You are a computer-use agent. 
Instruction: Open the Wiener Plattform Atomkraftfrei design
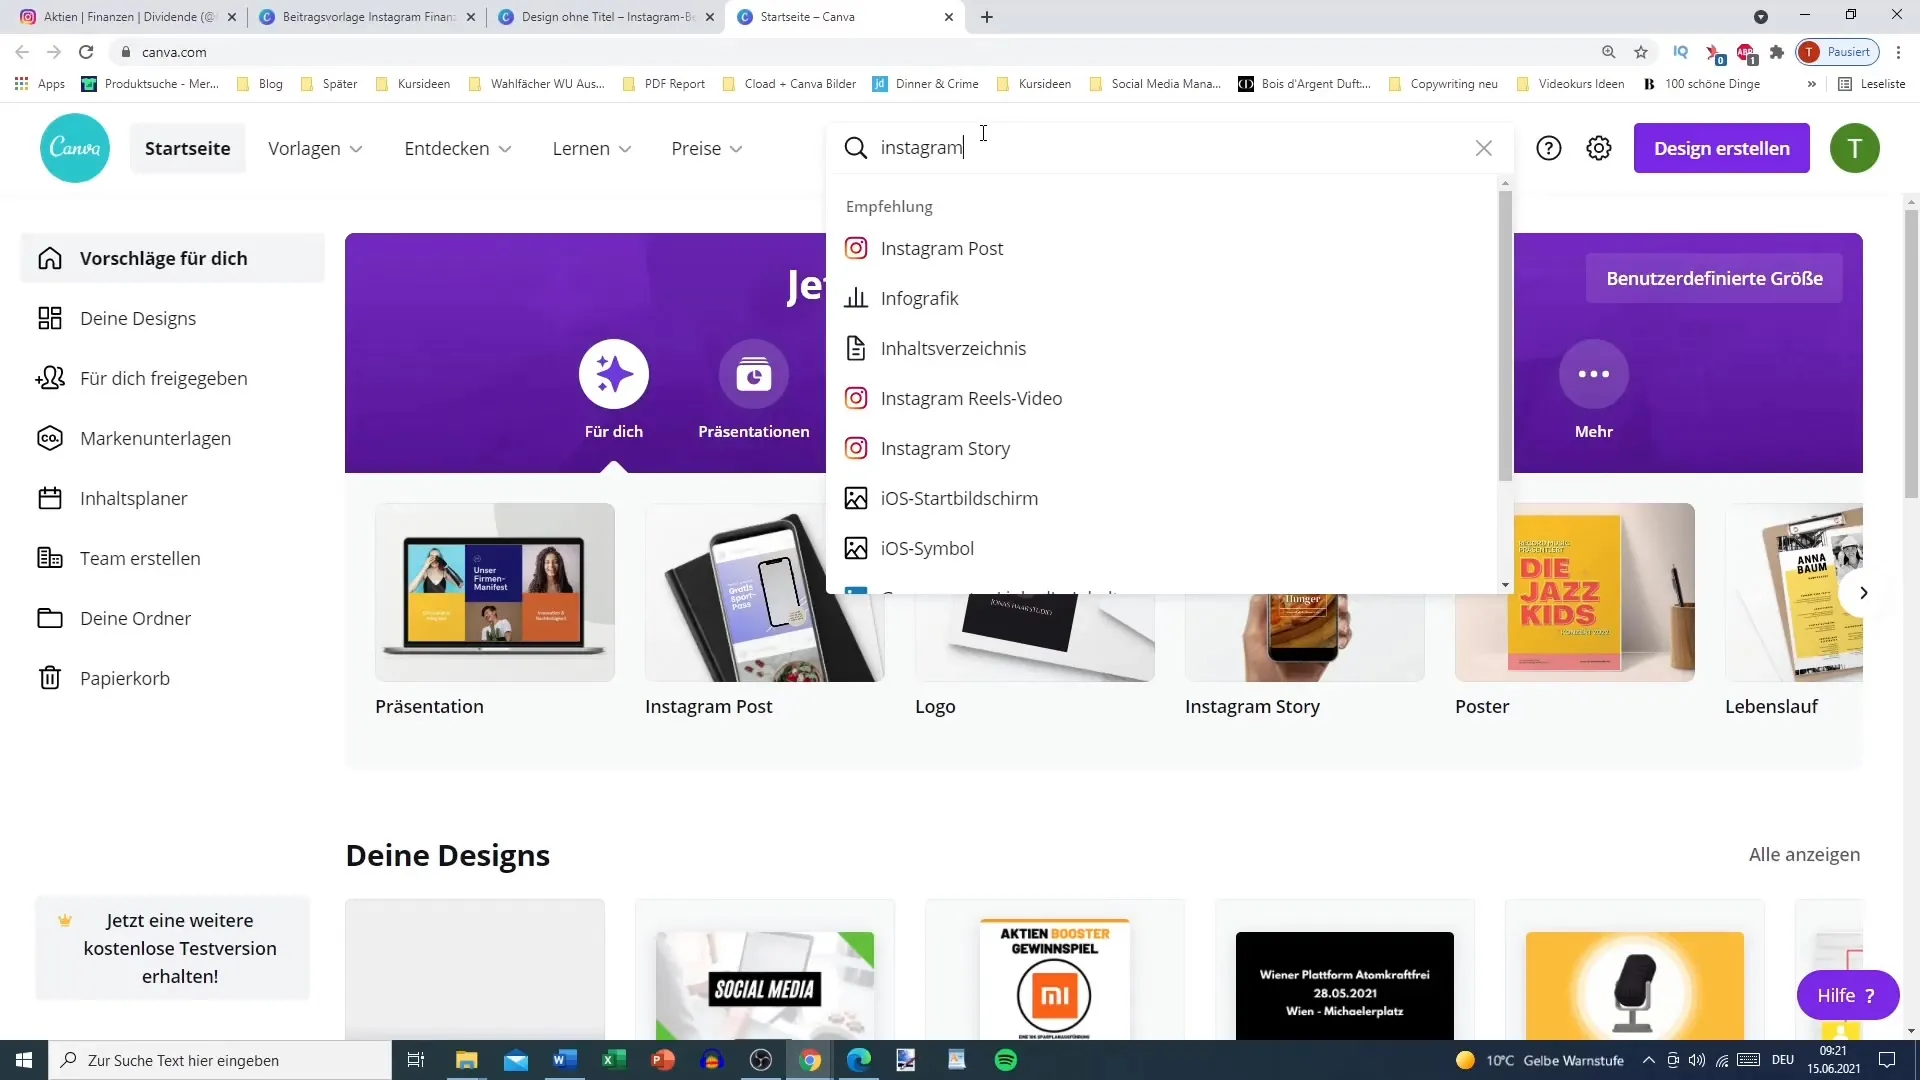click(1345, 970)
